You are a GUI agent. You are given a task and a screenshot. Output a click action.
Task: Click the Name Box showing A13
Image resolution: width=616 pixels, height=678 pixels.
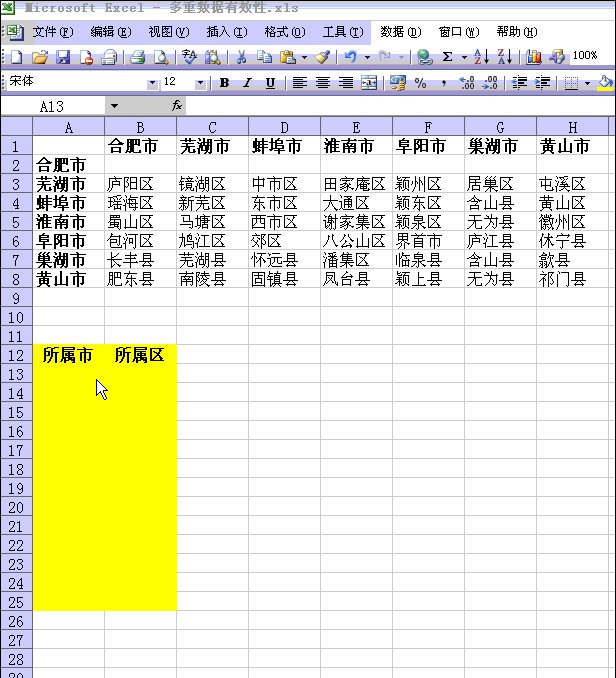tap(53, 106)
